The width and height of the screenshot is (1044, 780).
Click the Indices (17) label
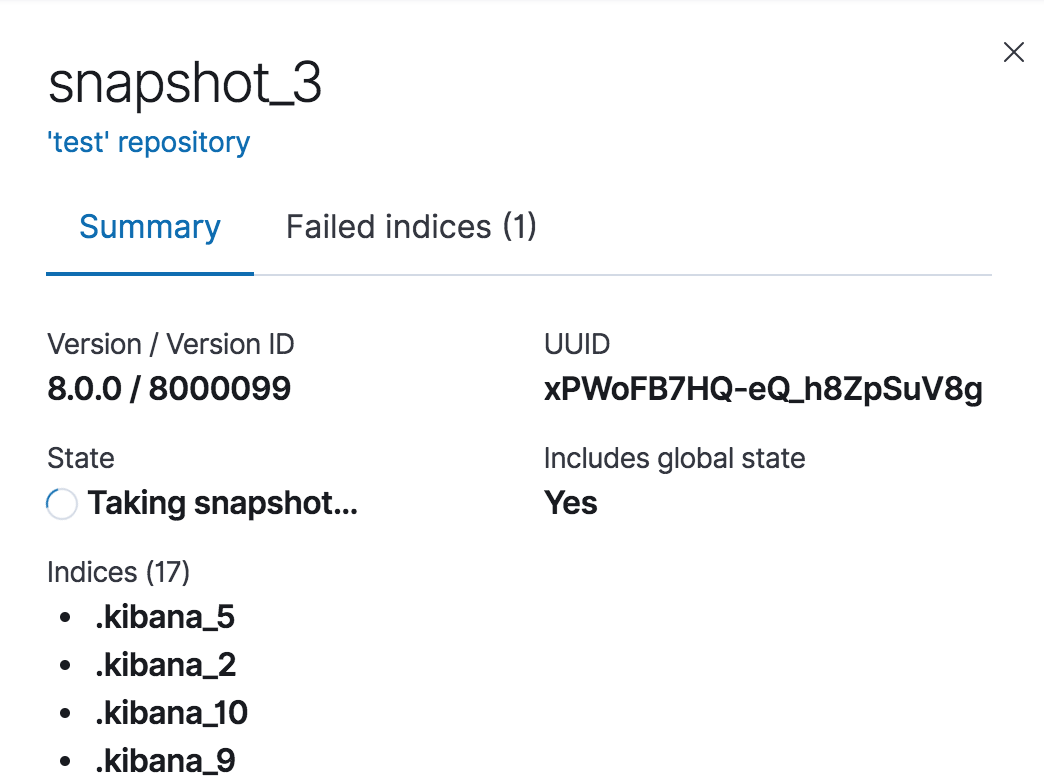tap(118, 572)
